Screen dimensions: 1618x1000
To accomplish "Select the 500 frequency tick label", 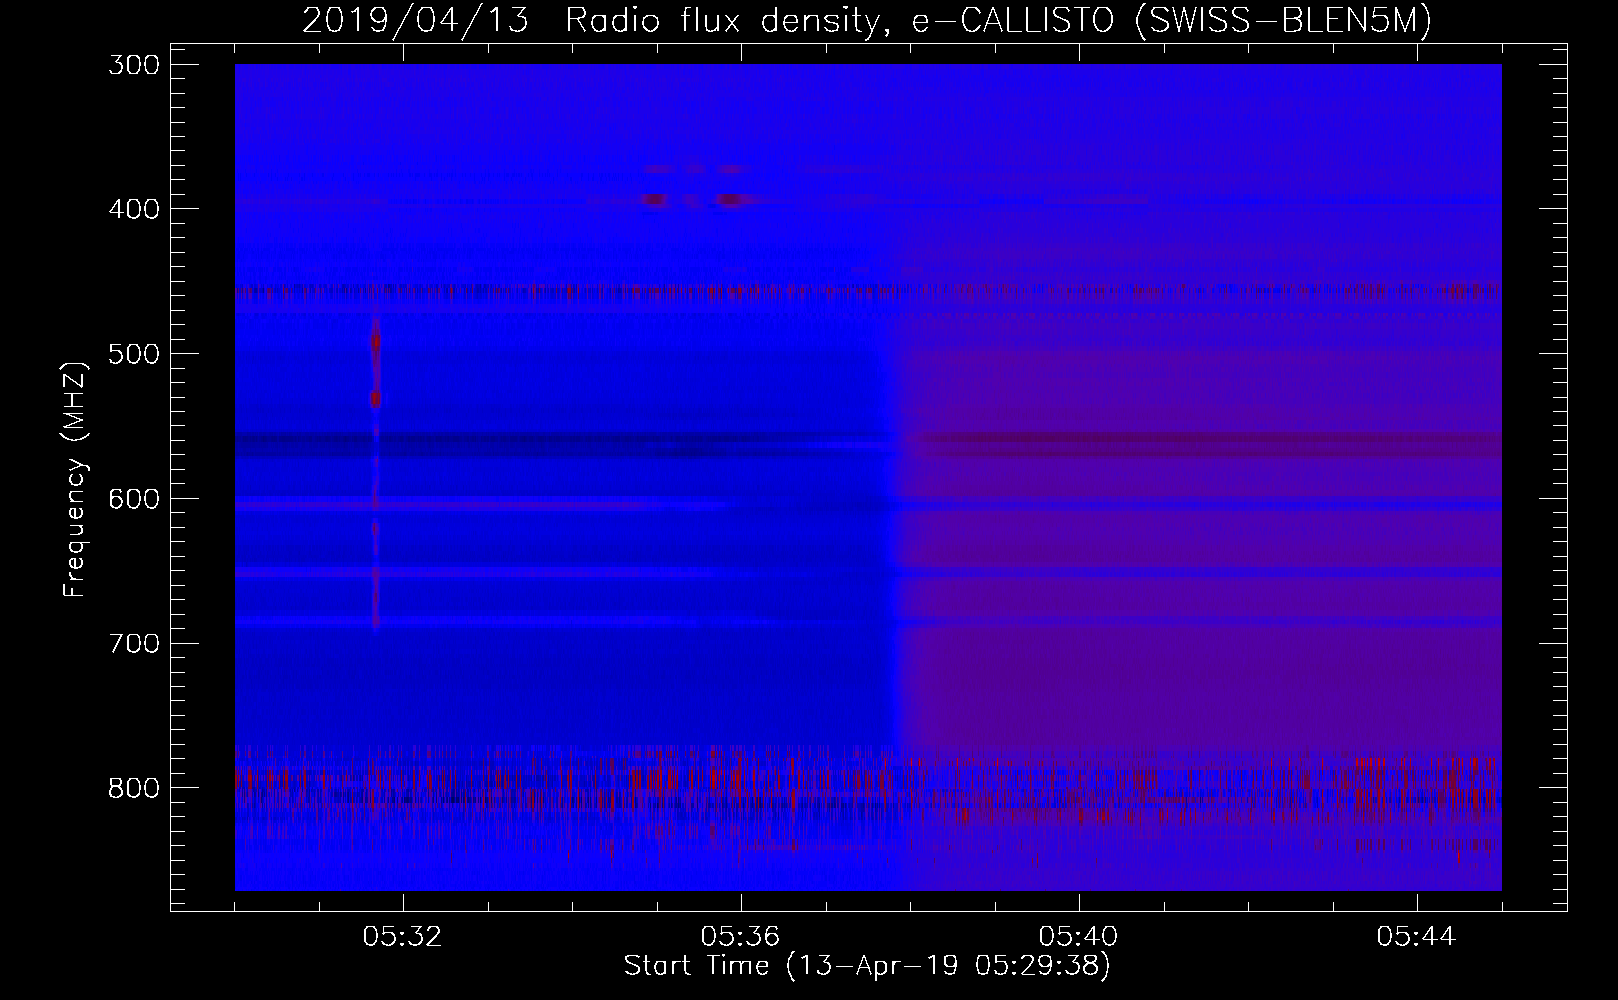I will pos(133,354).
